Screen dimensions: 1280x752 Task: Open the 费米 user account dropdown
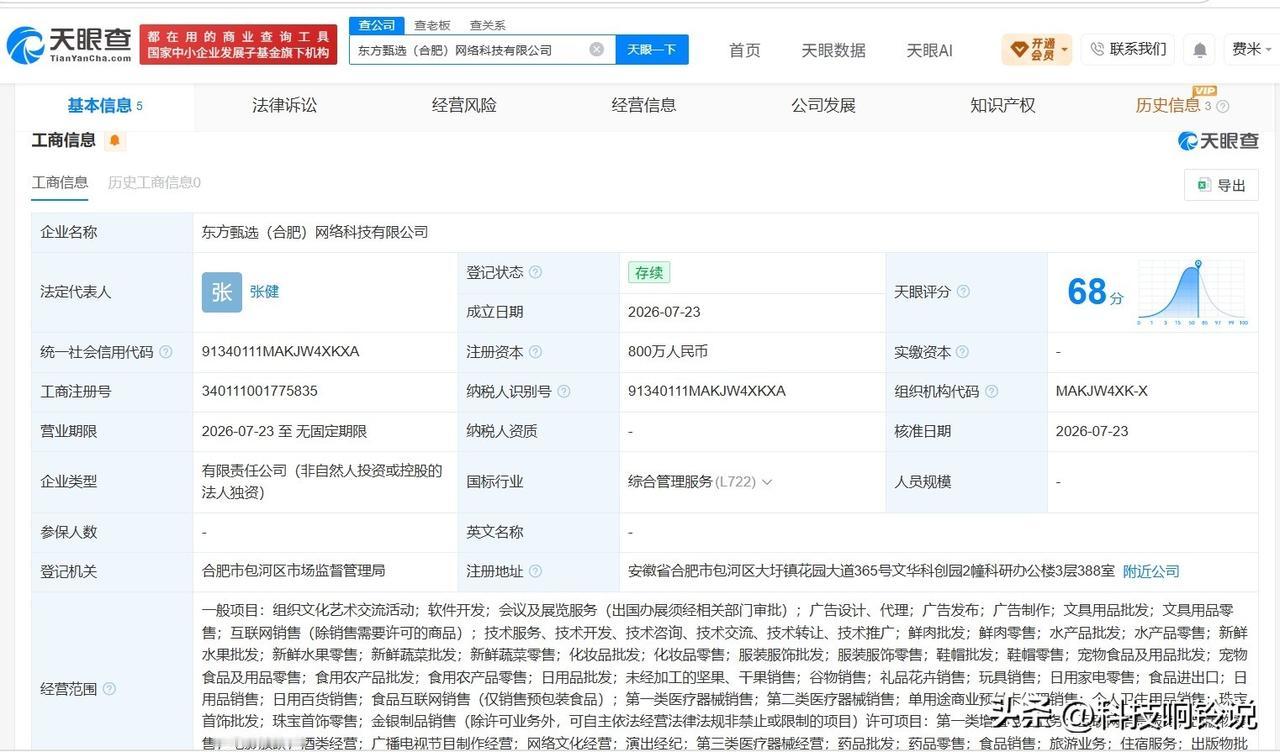[1251, 49]
